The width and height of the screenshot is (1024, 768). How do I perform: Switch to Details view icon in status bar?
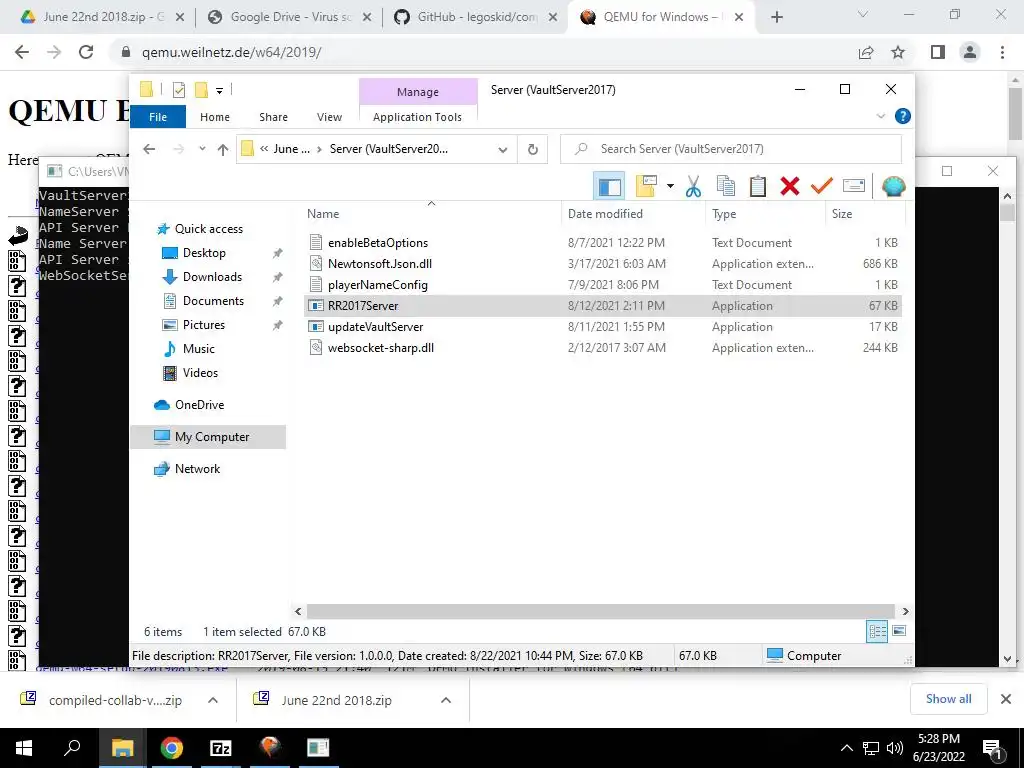point(877,631)
